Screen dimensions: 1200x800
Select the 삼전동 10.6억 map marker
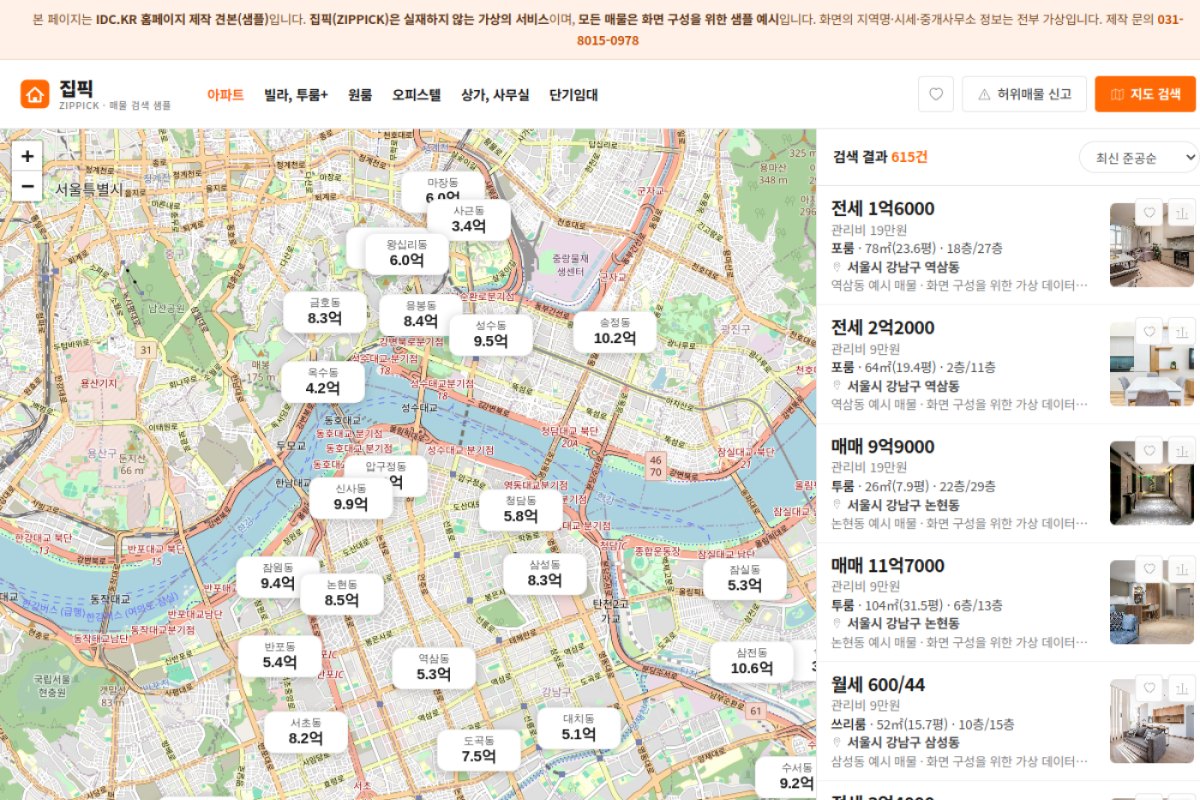pyautogui.click(x=752, y=661)
